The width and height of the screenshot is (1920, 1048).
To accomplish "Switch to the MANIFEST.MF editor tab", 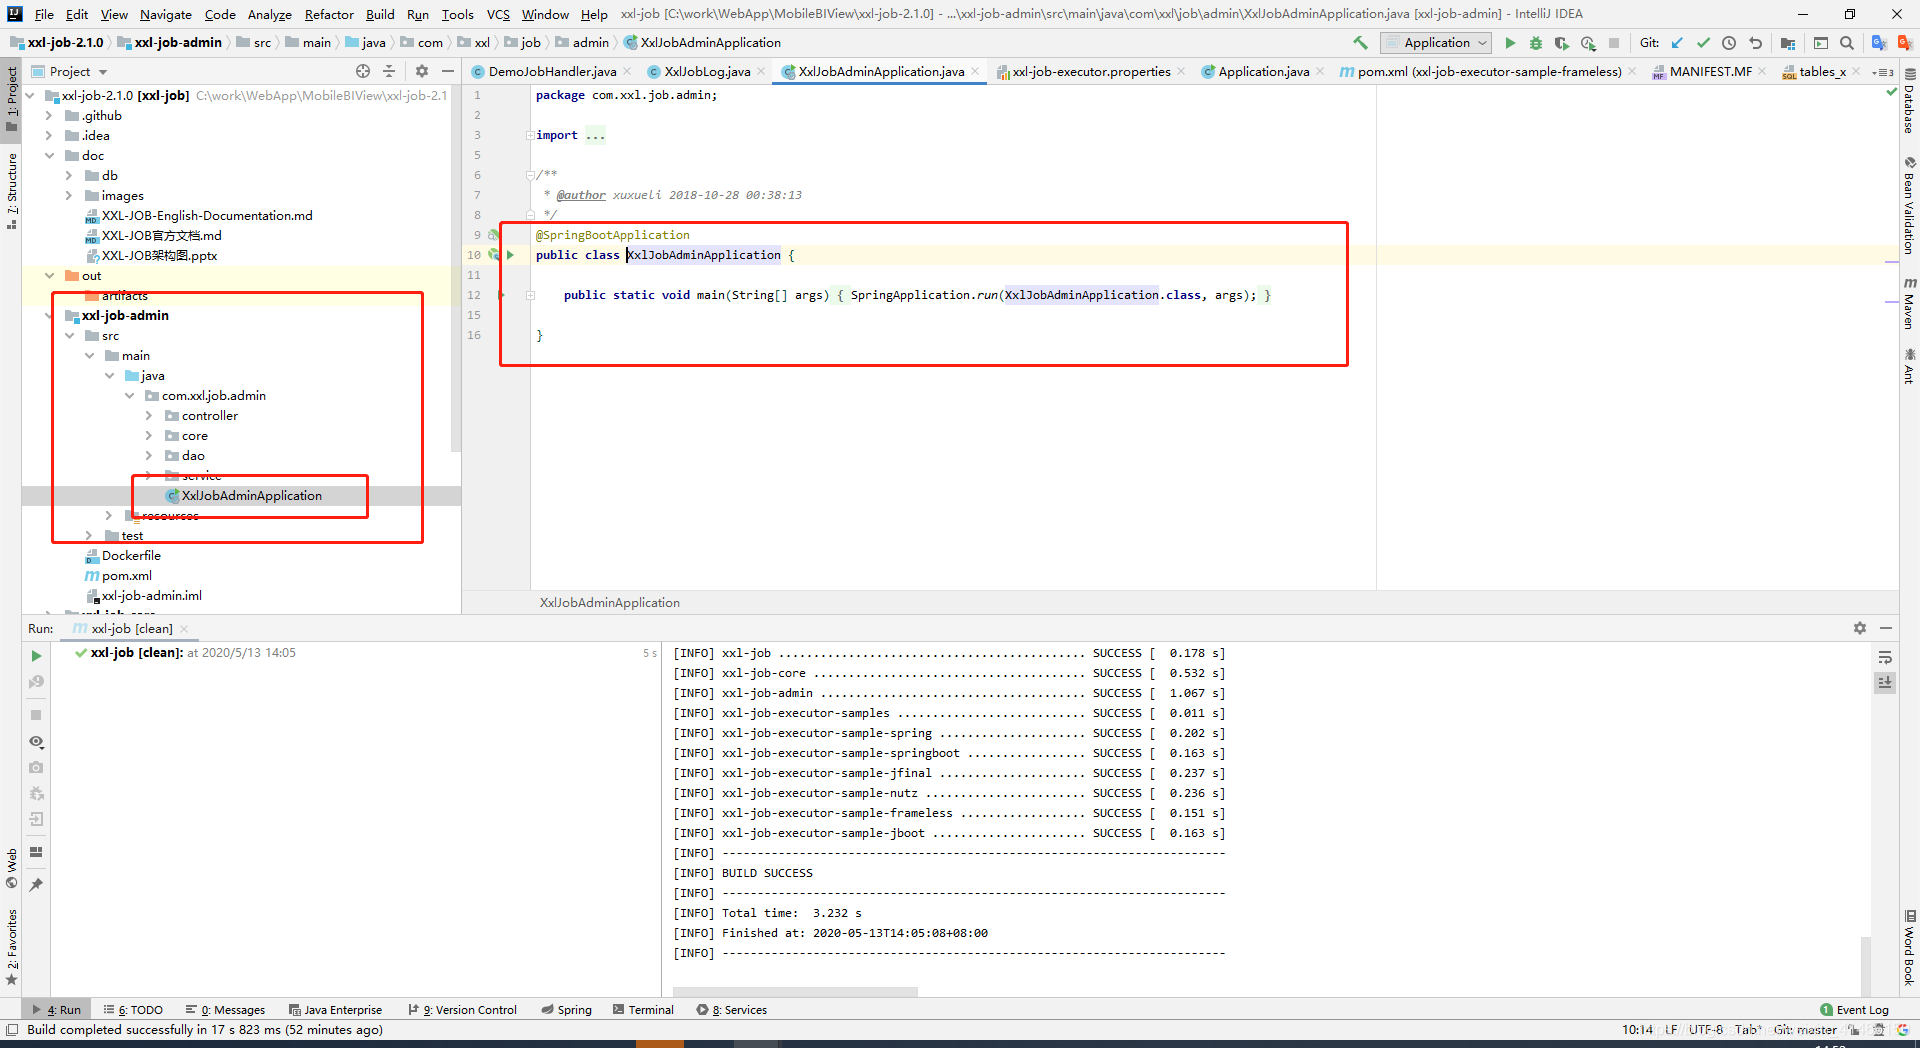I will (x=1709, y=71).
